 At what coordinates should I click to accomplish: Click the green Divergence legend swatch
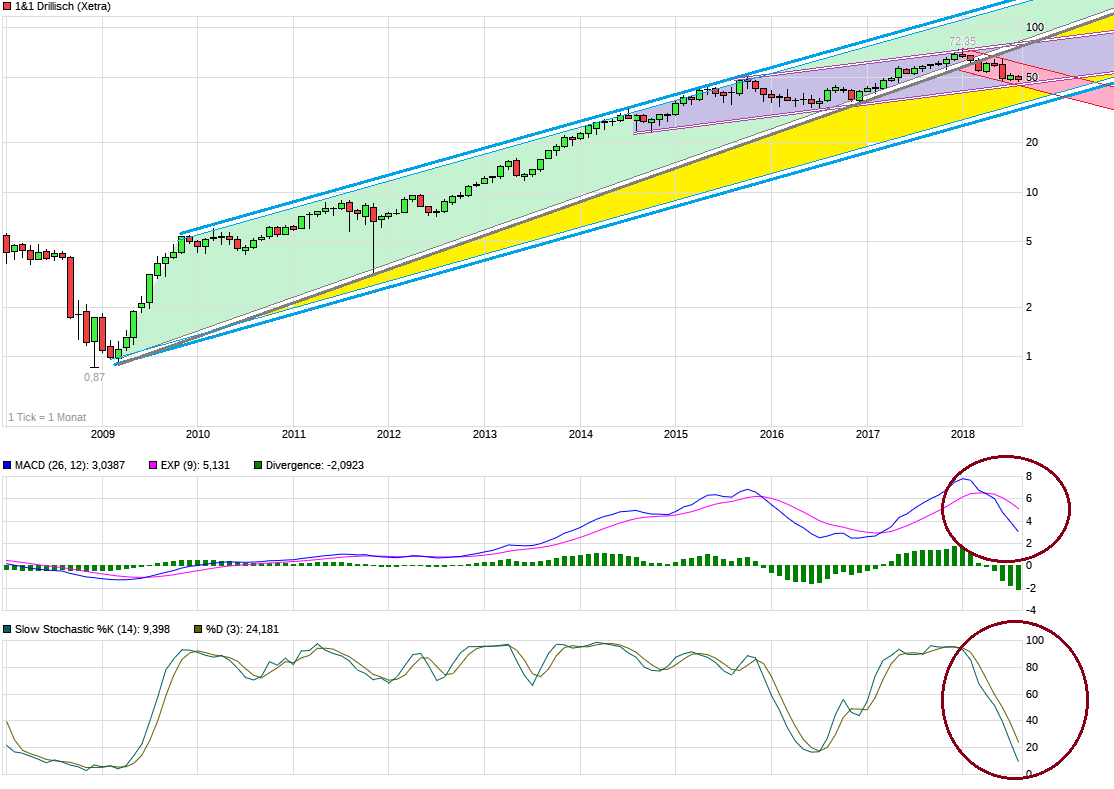(258, 465)
